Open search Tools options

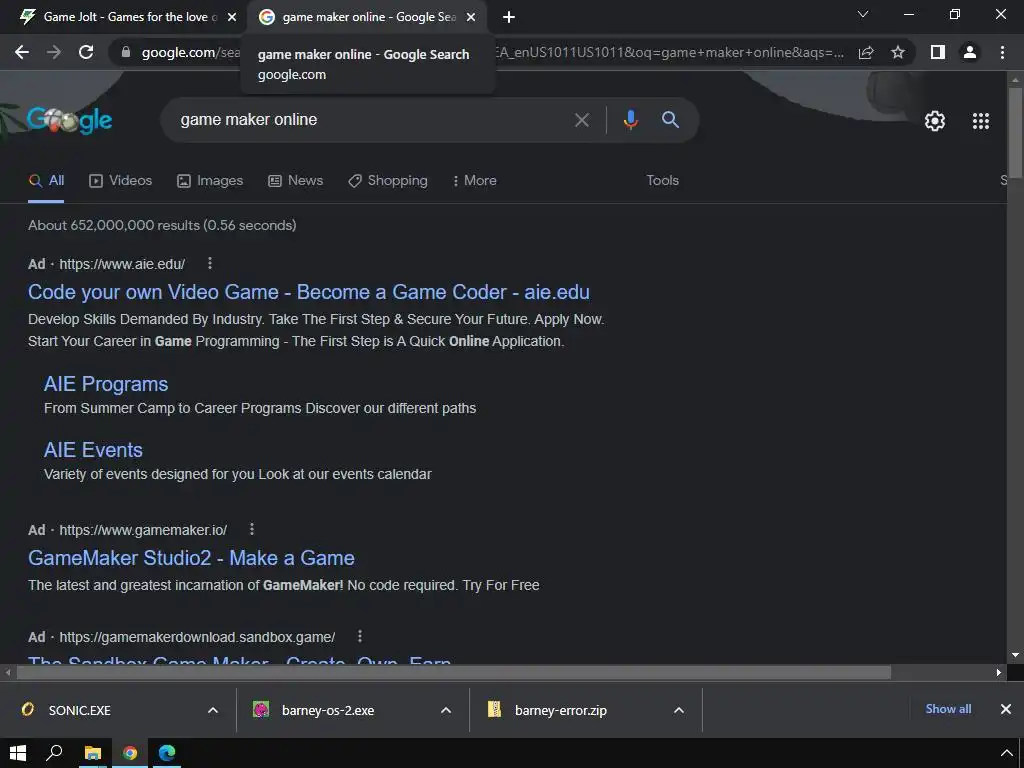[x=662, y=180]
